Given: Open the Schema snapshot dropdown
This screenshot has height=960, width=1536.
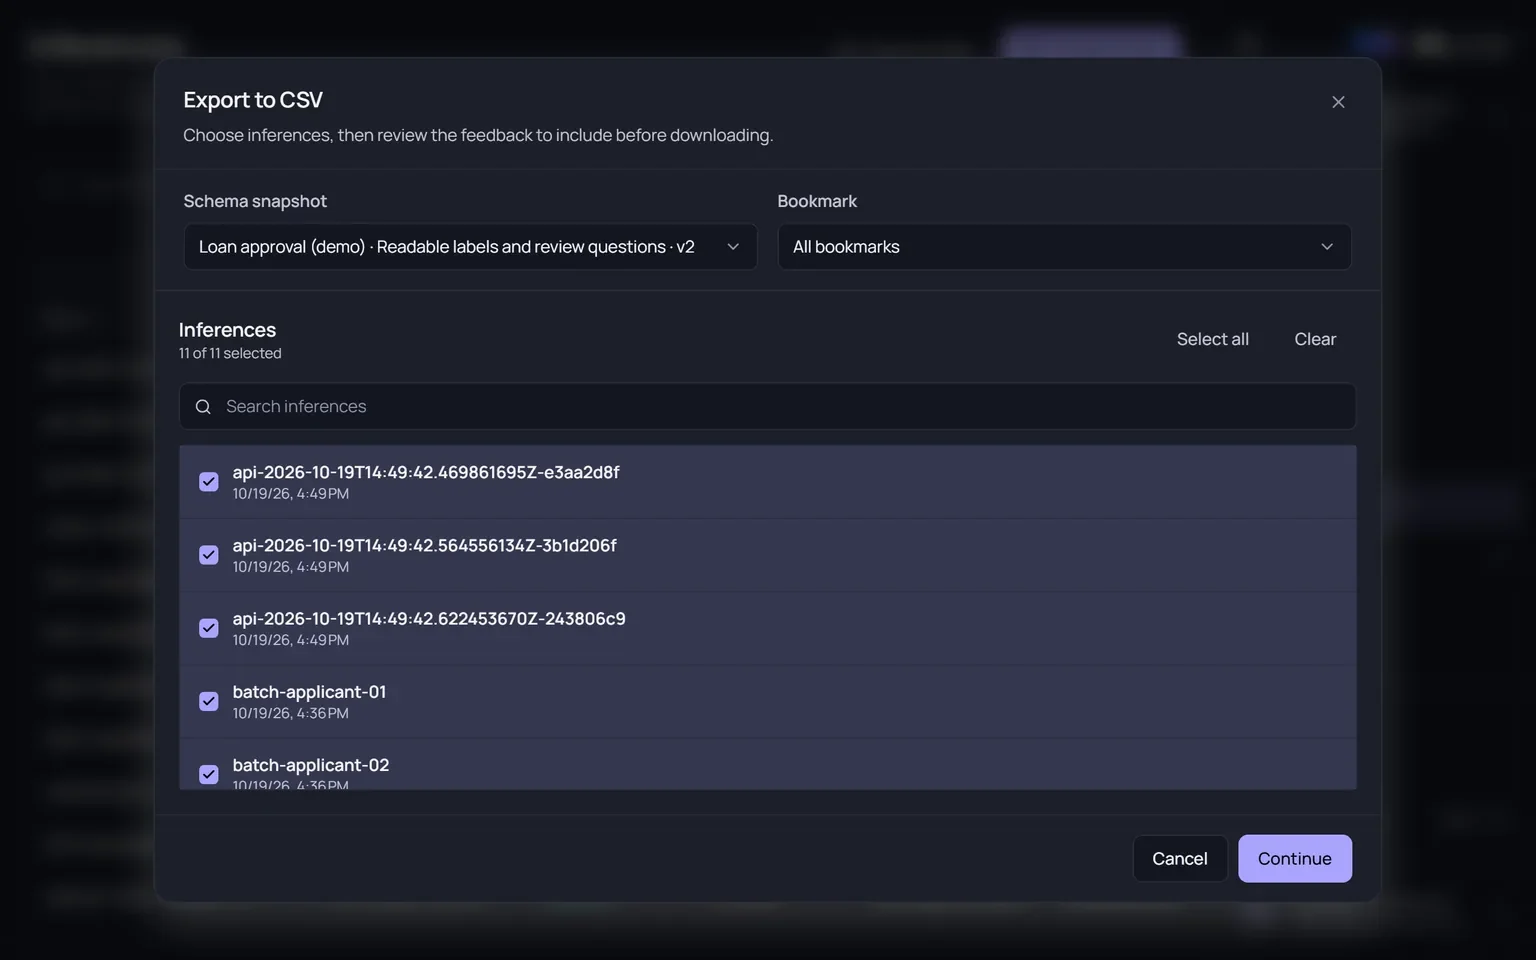Looking at the screenshot, I should pyautogui.click(x=470, y=247).
